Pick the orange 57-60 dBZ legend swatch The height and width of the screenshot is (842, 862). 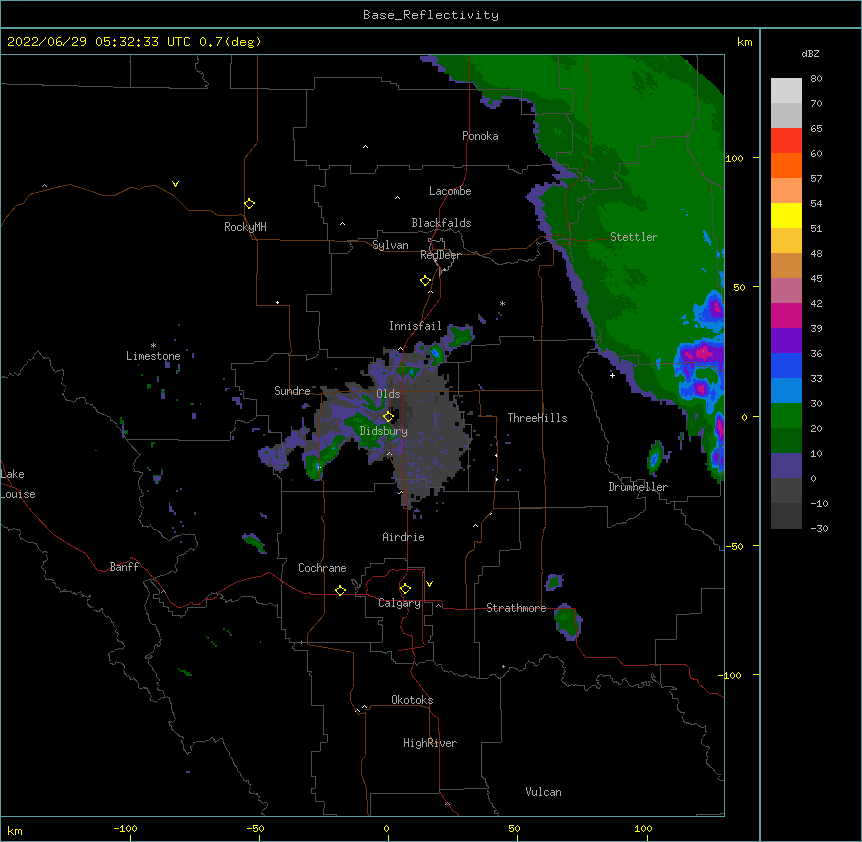(786, 165)
